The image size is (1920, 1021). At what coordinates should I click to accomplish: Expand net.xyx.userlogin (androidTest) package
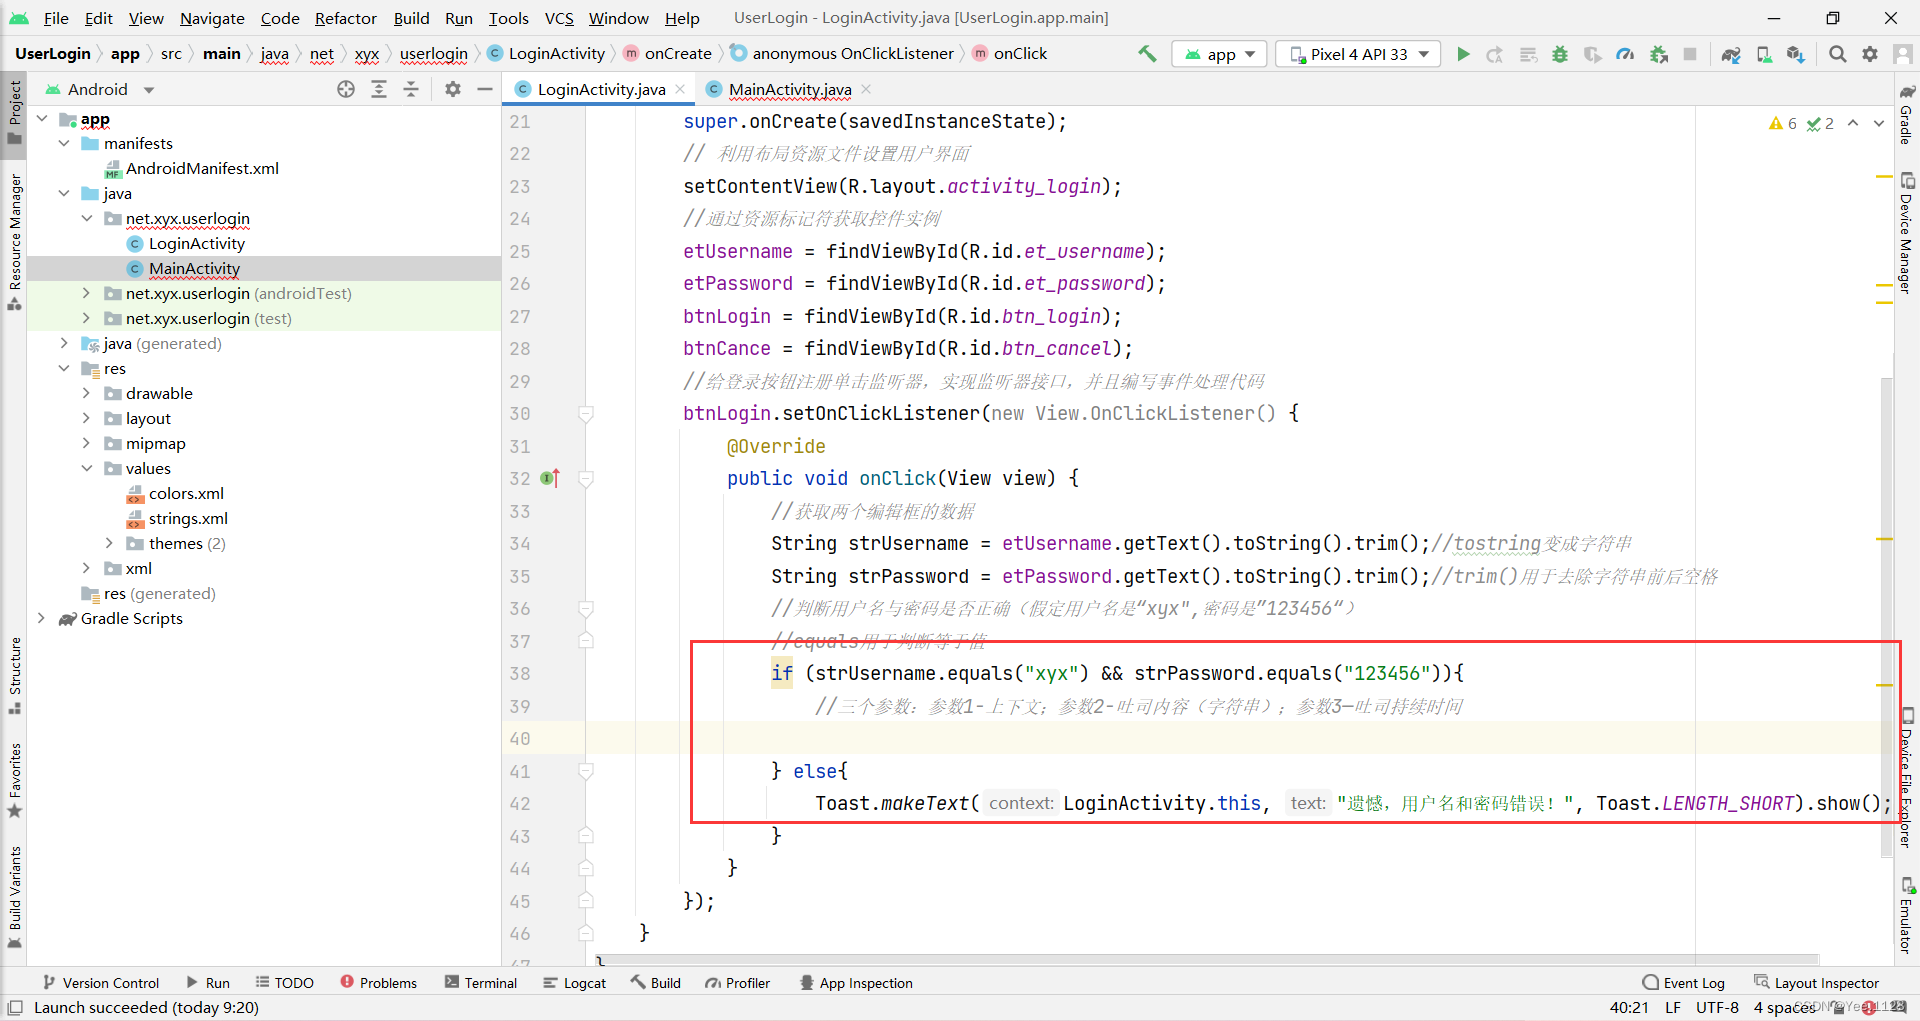87,293
